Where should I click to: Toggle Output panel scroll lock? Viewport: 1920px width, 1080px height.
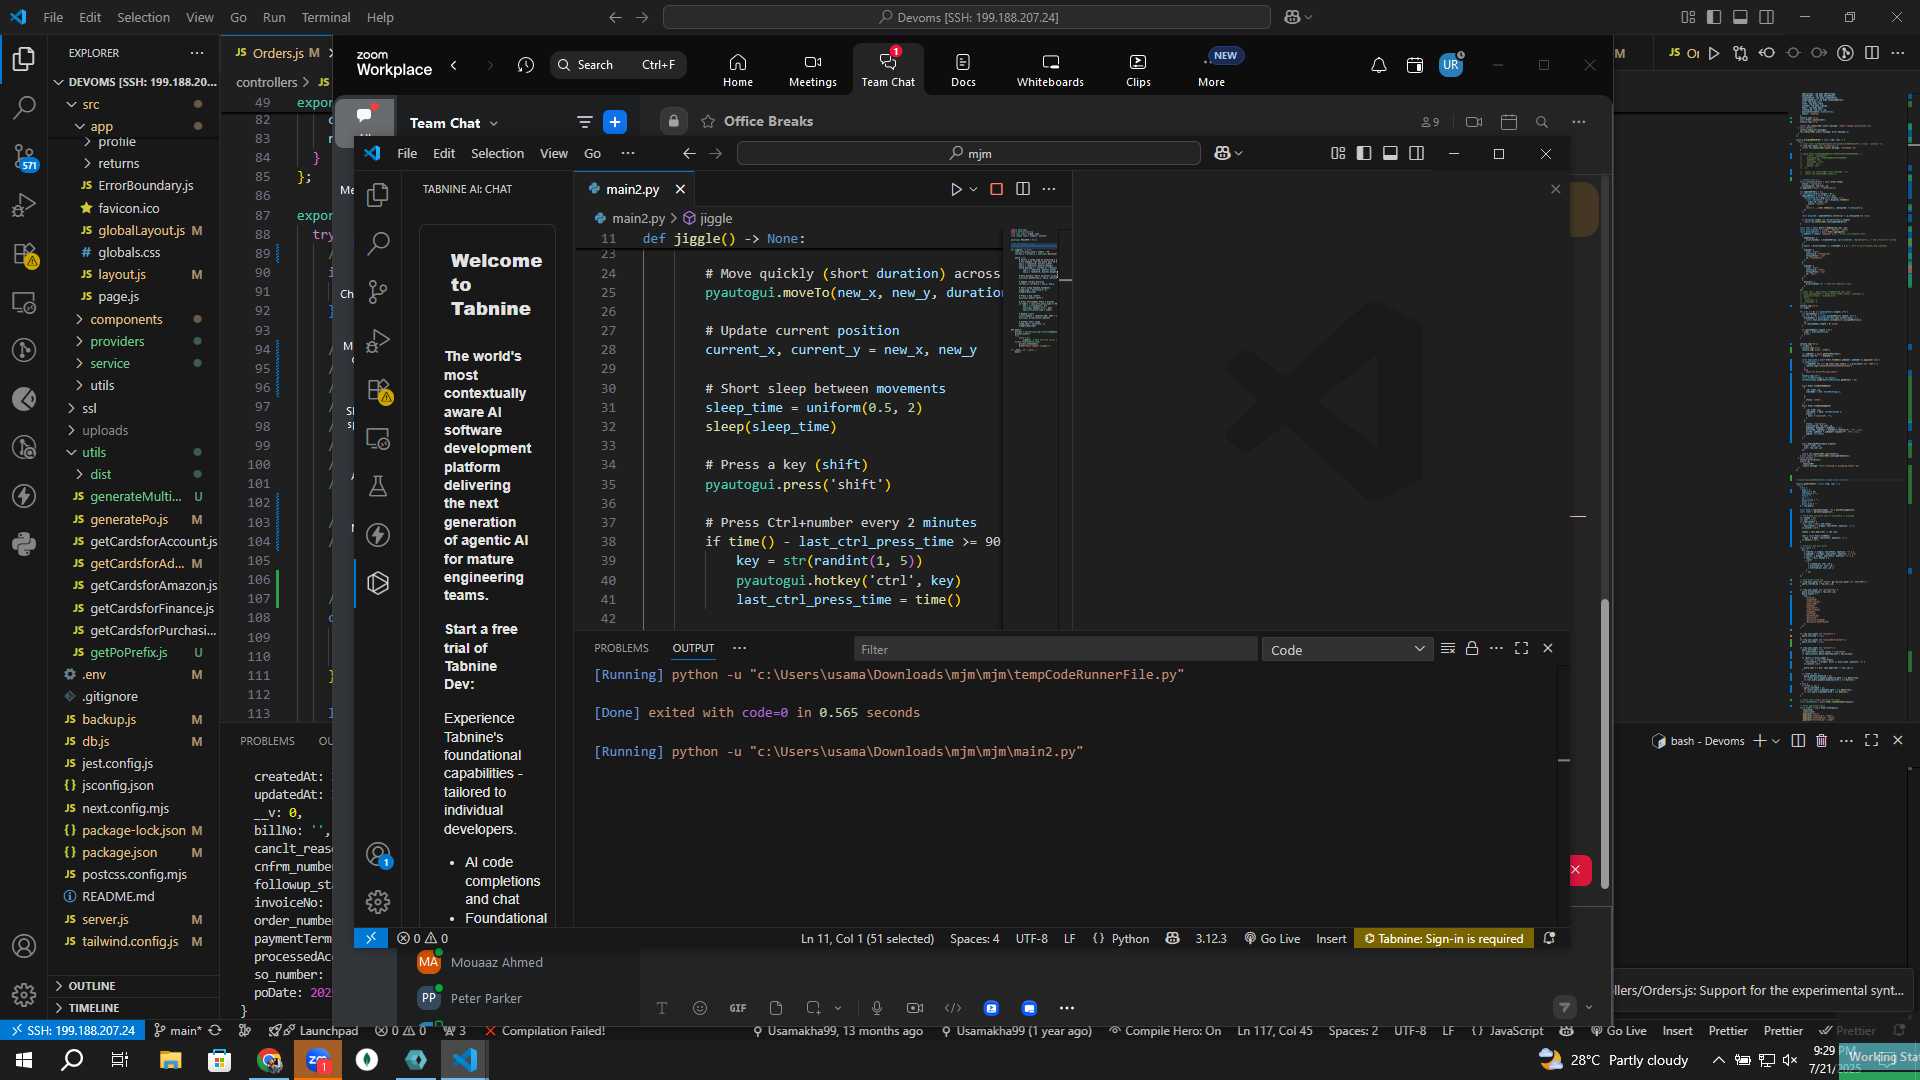1471,648
